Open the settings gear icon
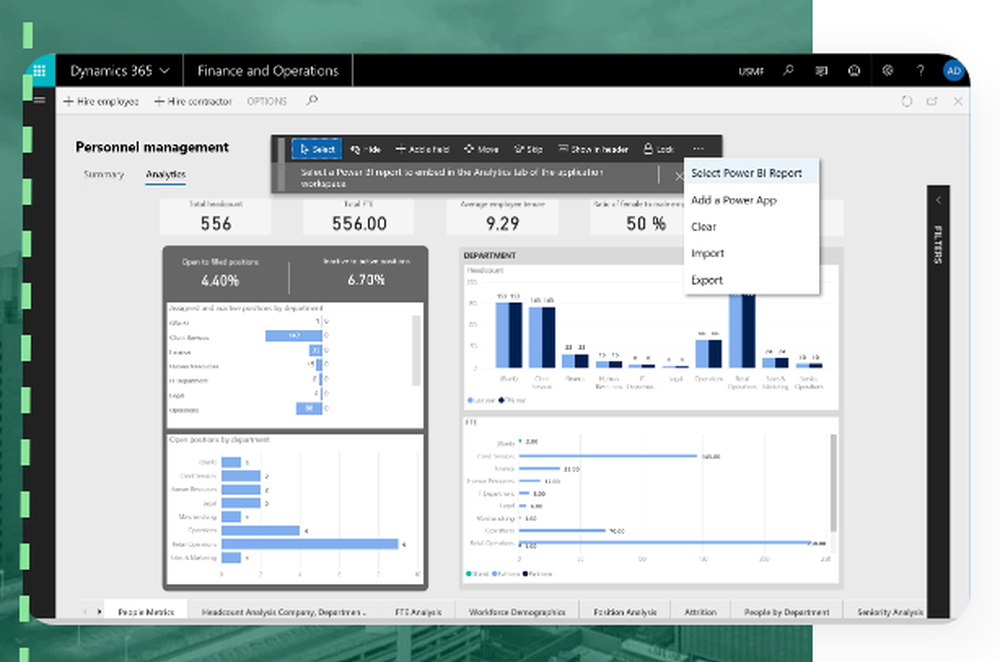Viewport: 1000px width, 662px height. click(x=887, y=70)
